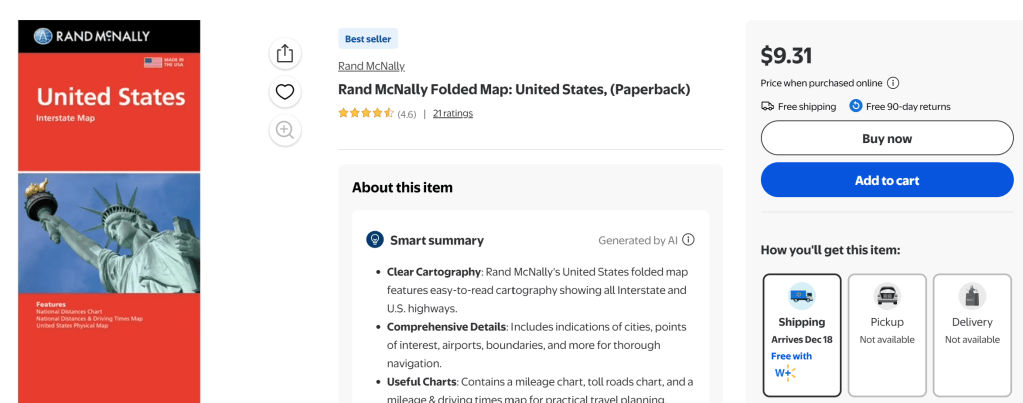Click the Free 90-day returns icon
The width and height of the screenshot is (1023, 403).
click(x=856, y=106)
